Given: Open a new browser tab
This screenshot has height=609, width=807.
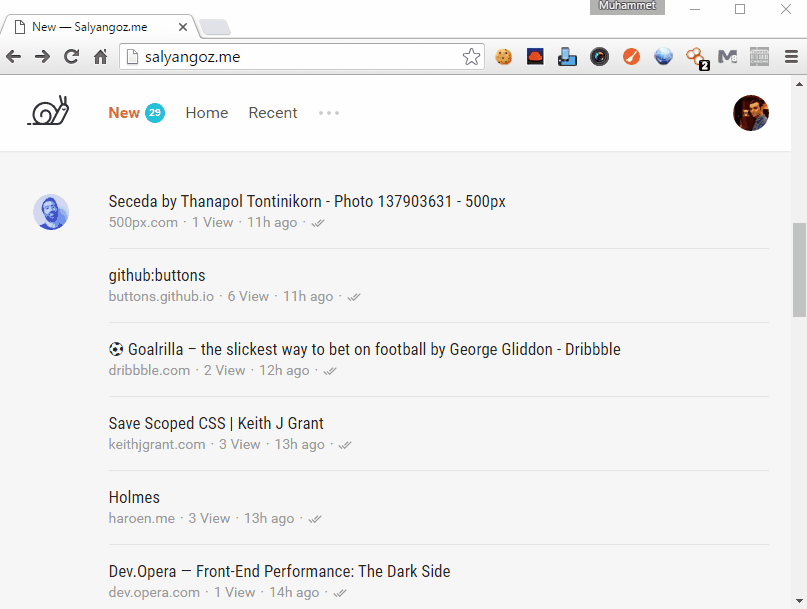Looking at the screenshot, I should tap(215, 27).
